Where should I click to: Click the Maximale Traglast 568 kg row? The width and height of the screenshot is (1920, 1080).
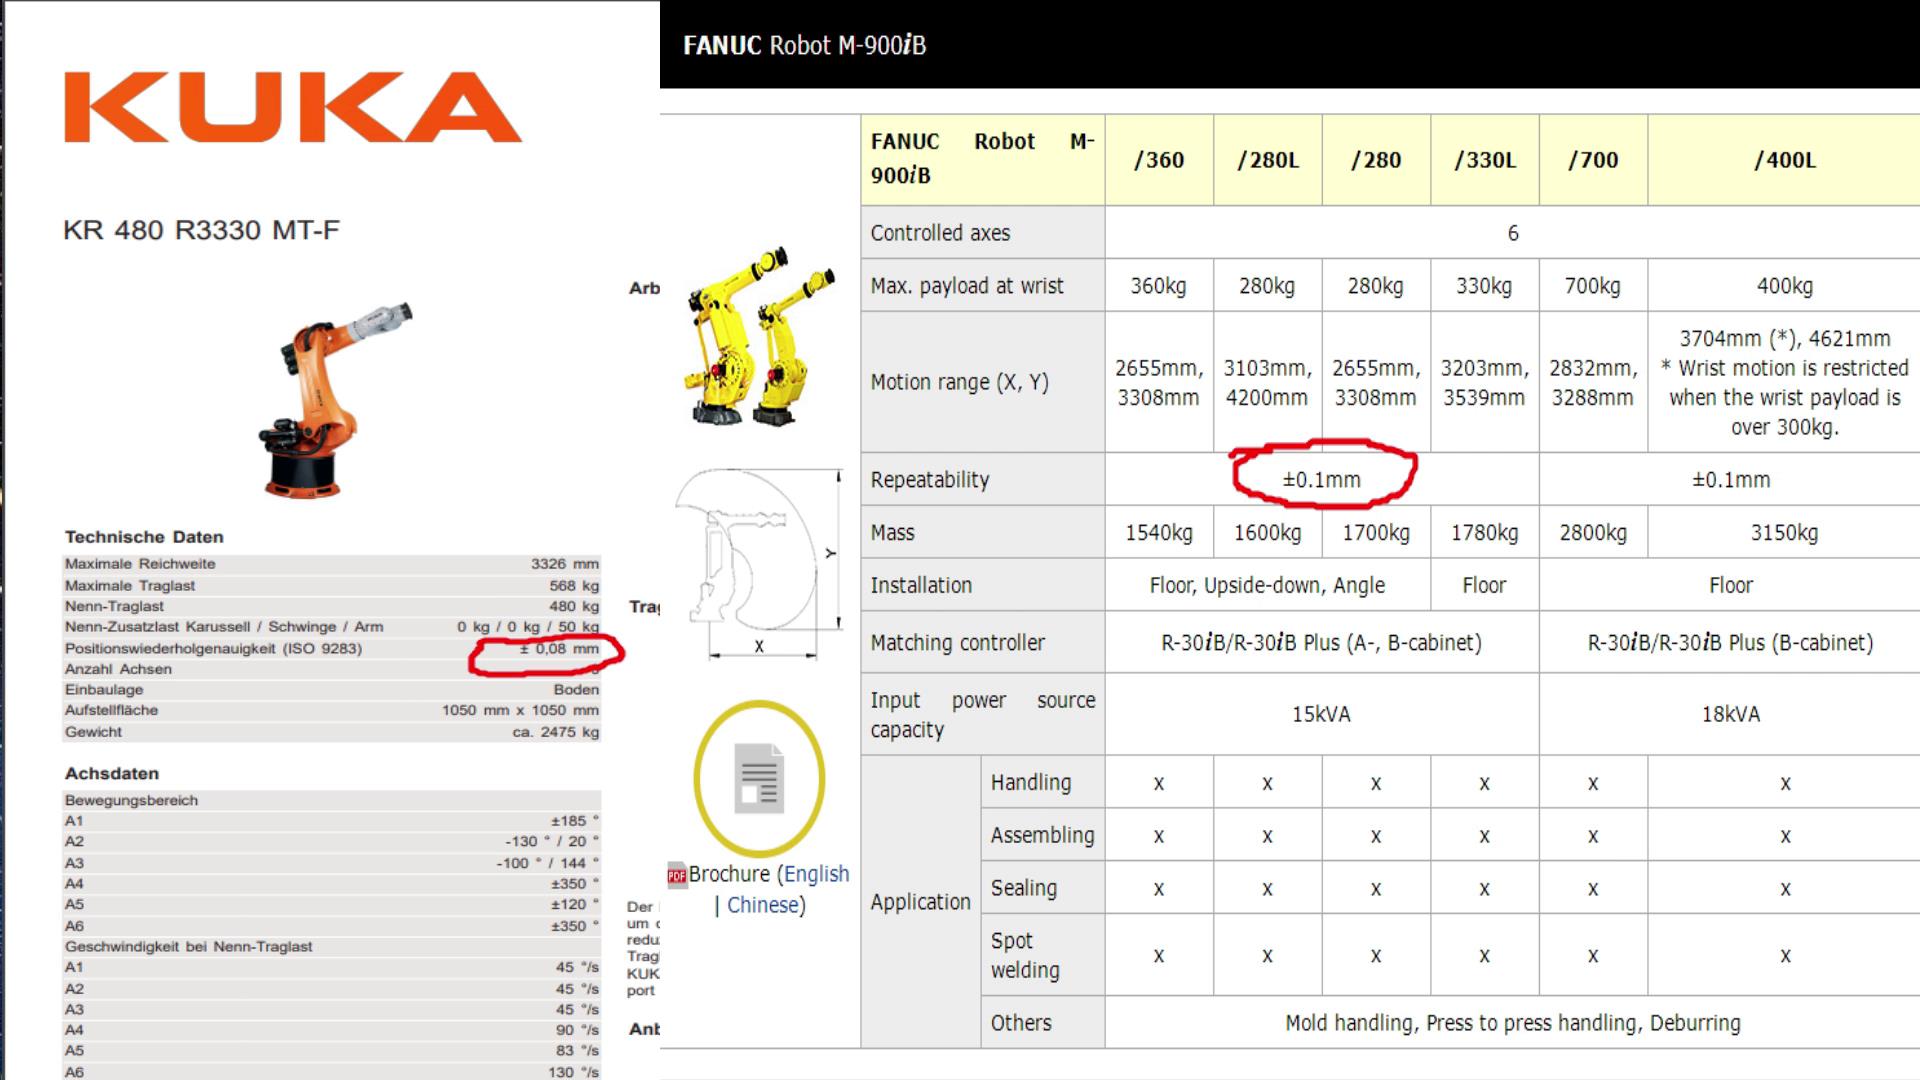pyautogui.click(x=331, y=586)
